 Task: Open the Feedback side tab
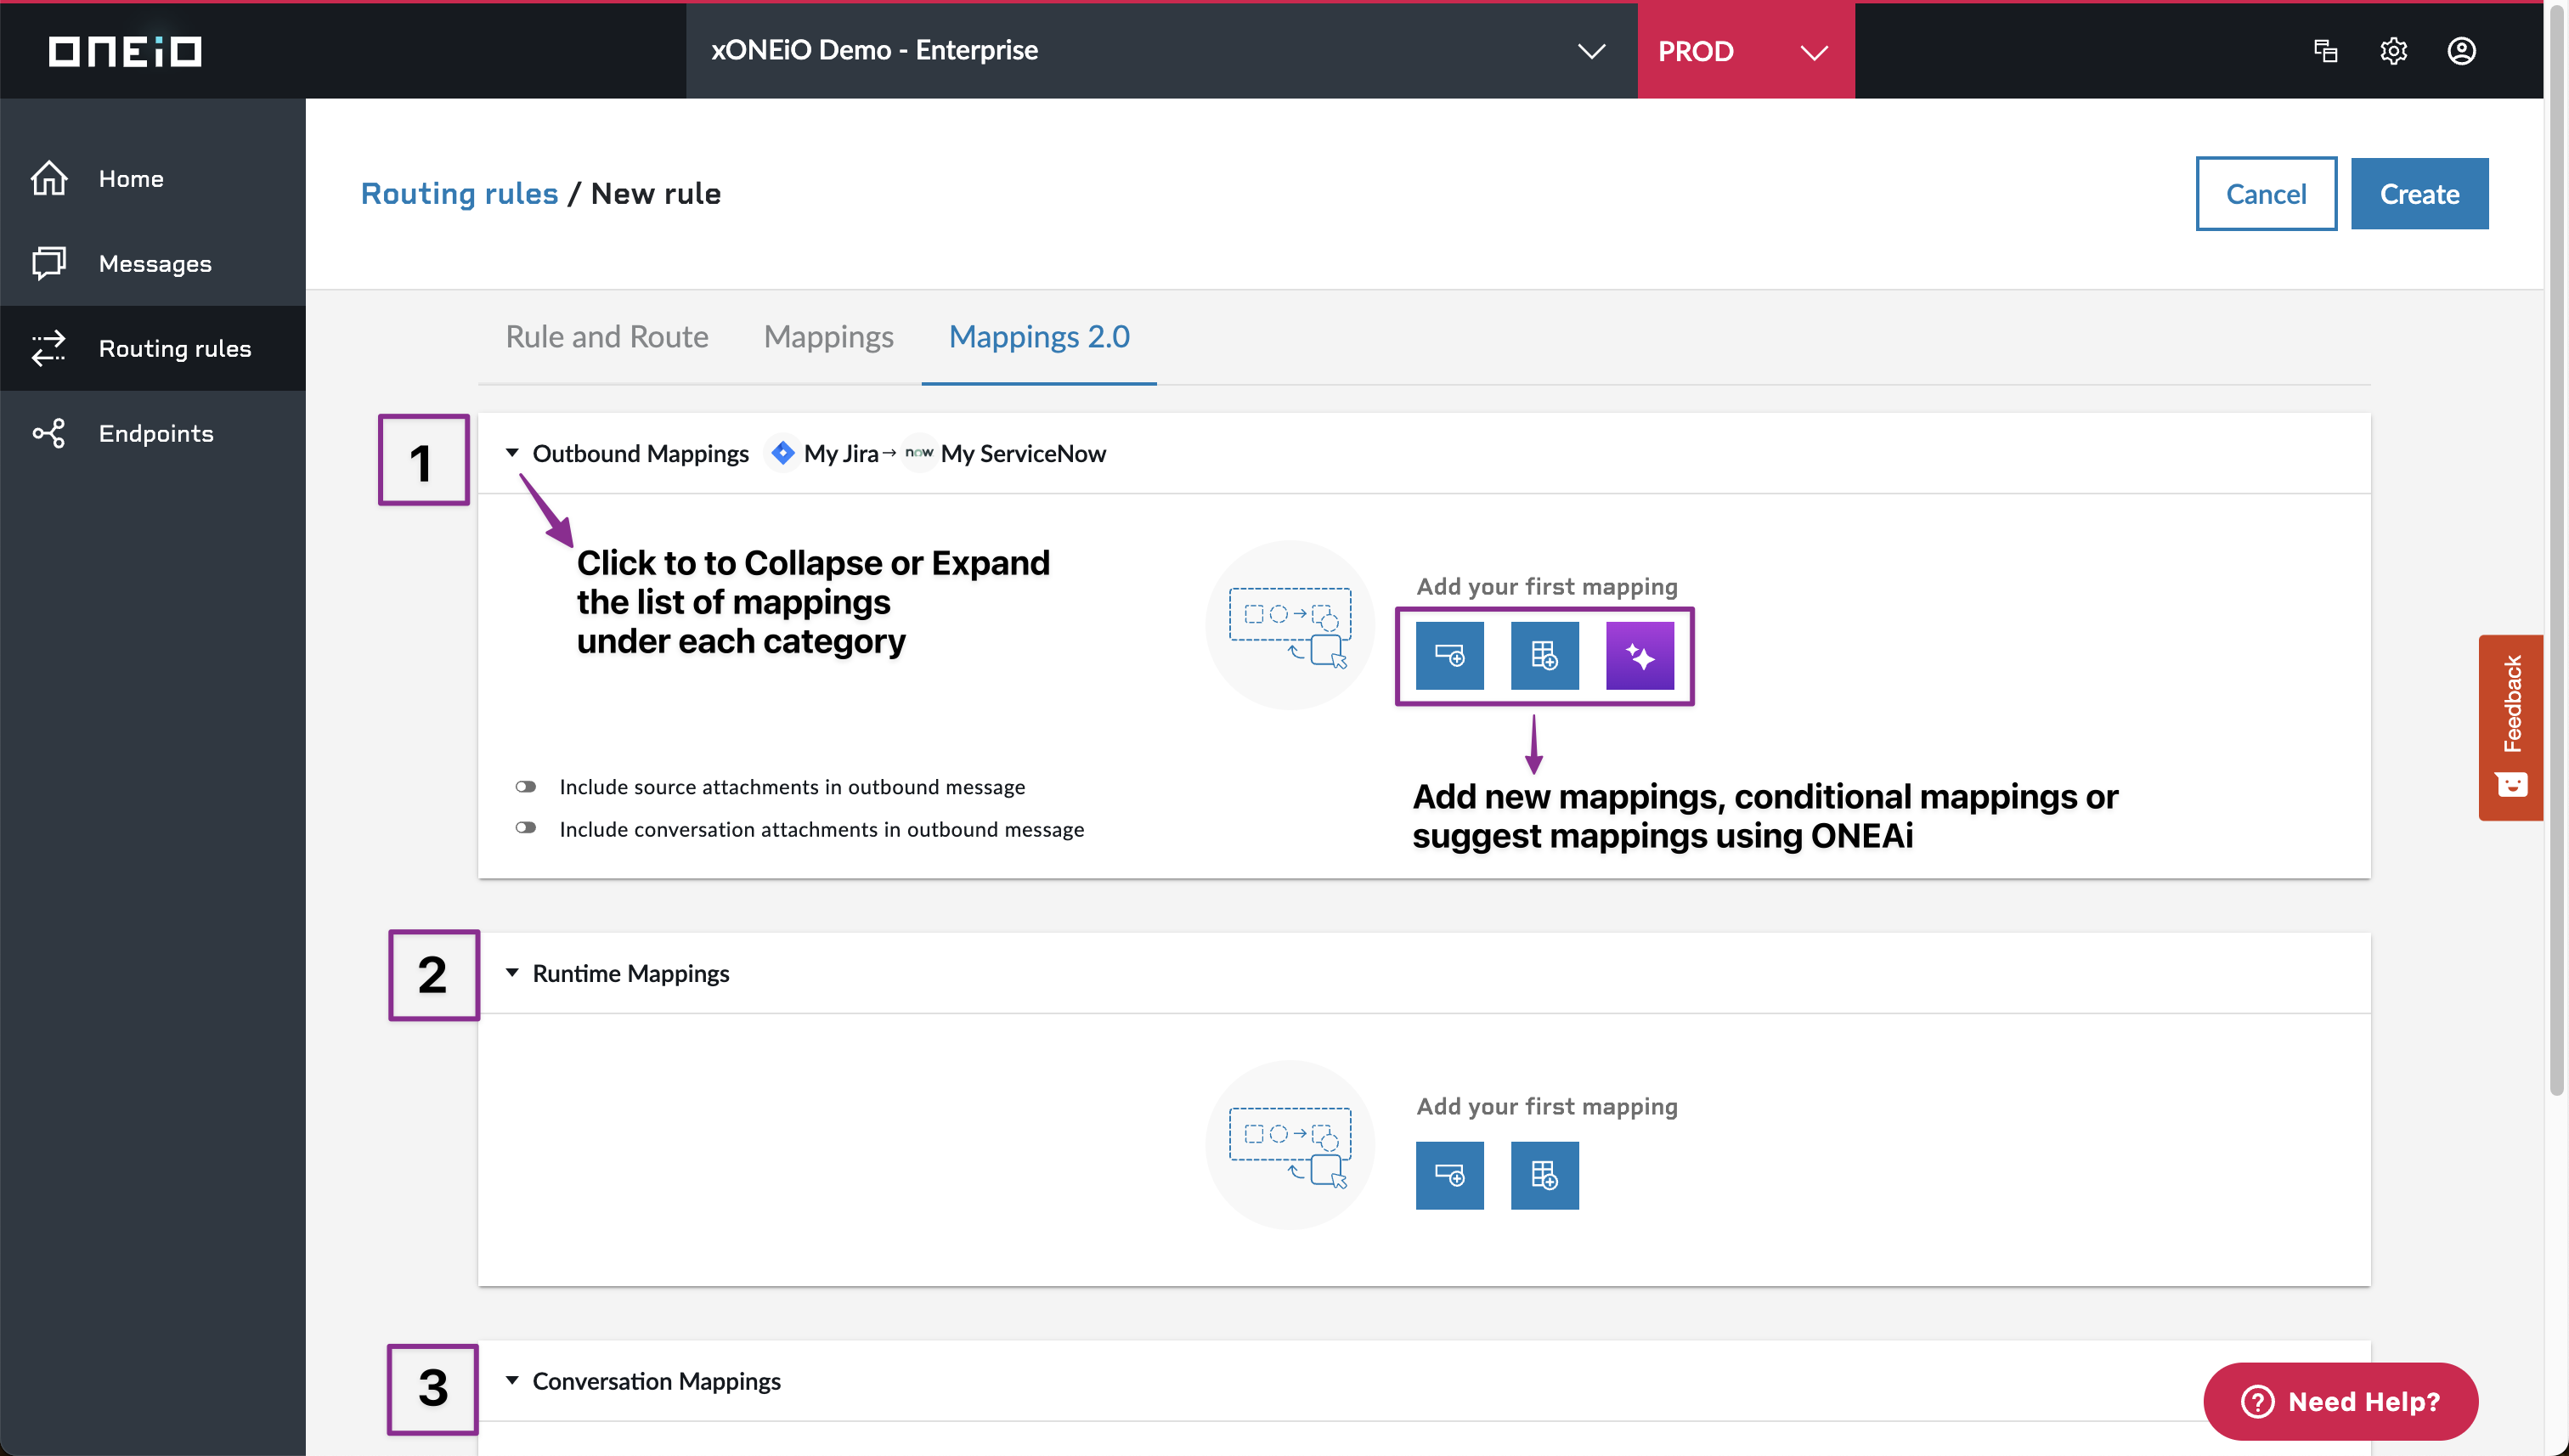point(2510,727)
